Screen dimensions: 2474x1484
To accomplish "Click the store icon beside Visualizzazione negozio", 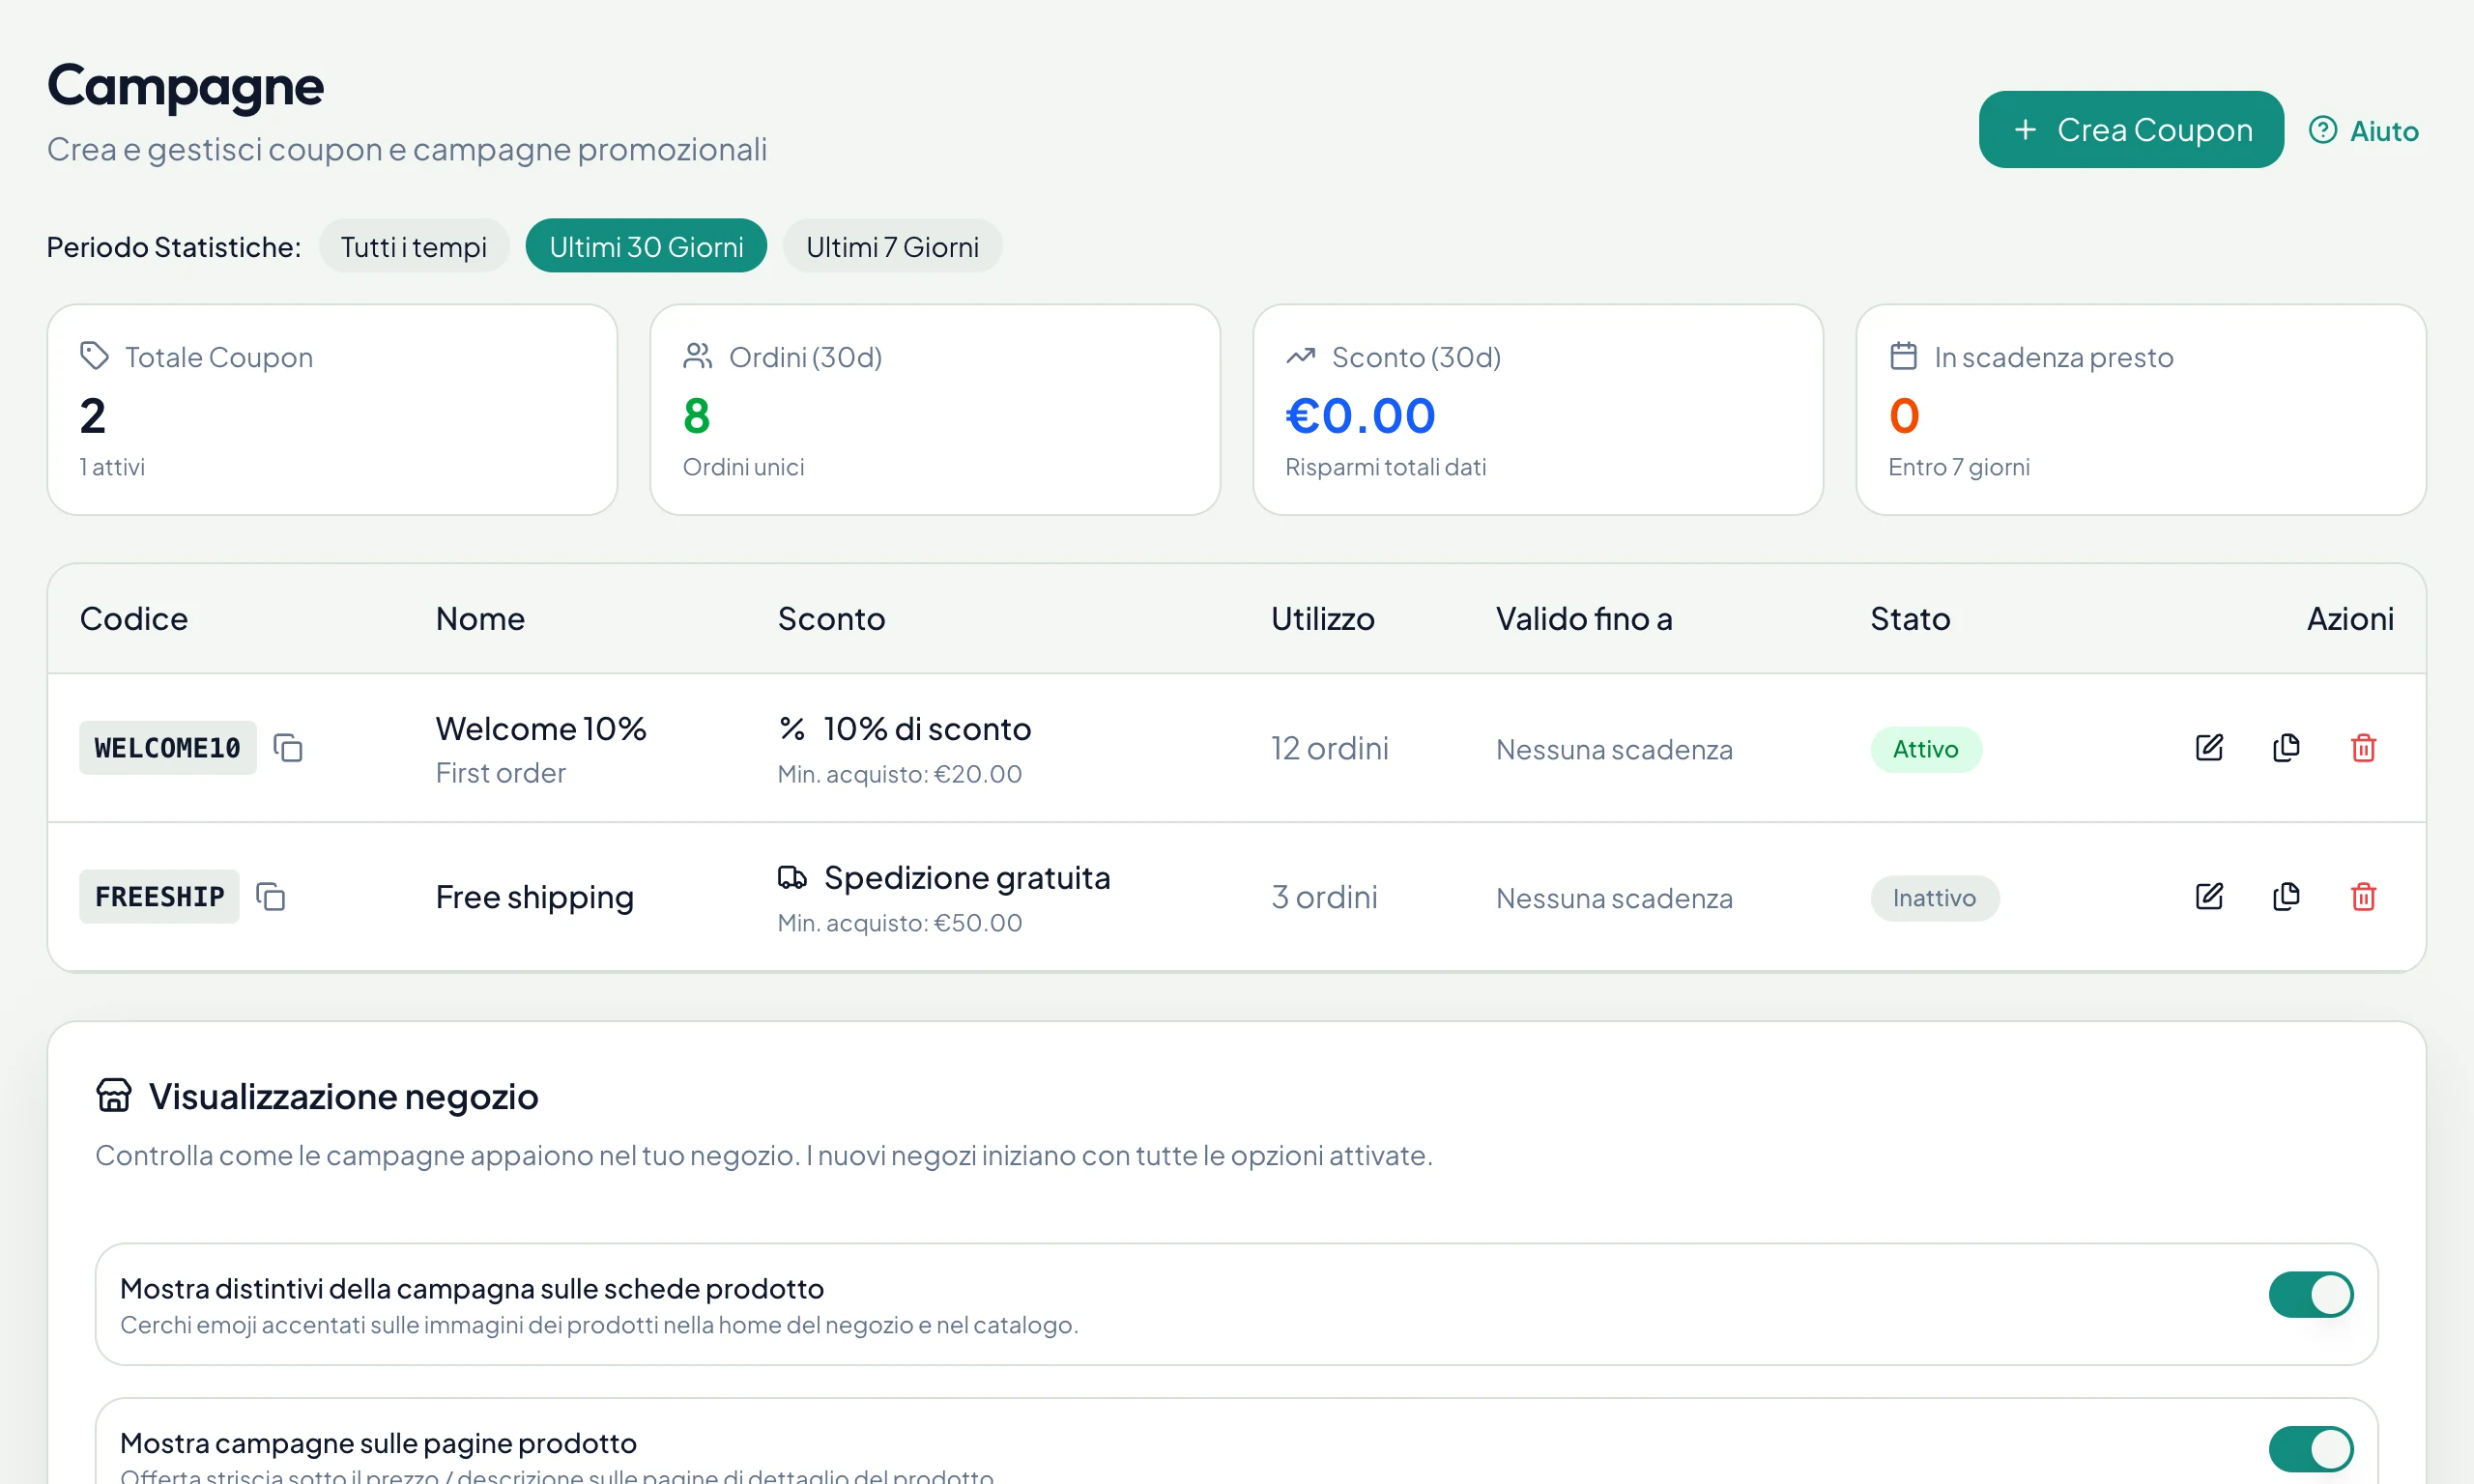I will pos(114,1096).
